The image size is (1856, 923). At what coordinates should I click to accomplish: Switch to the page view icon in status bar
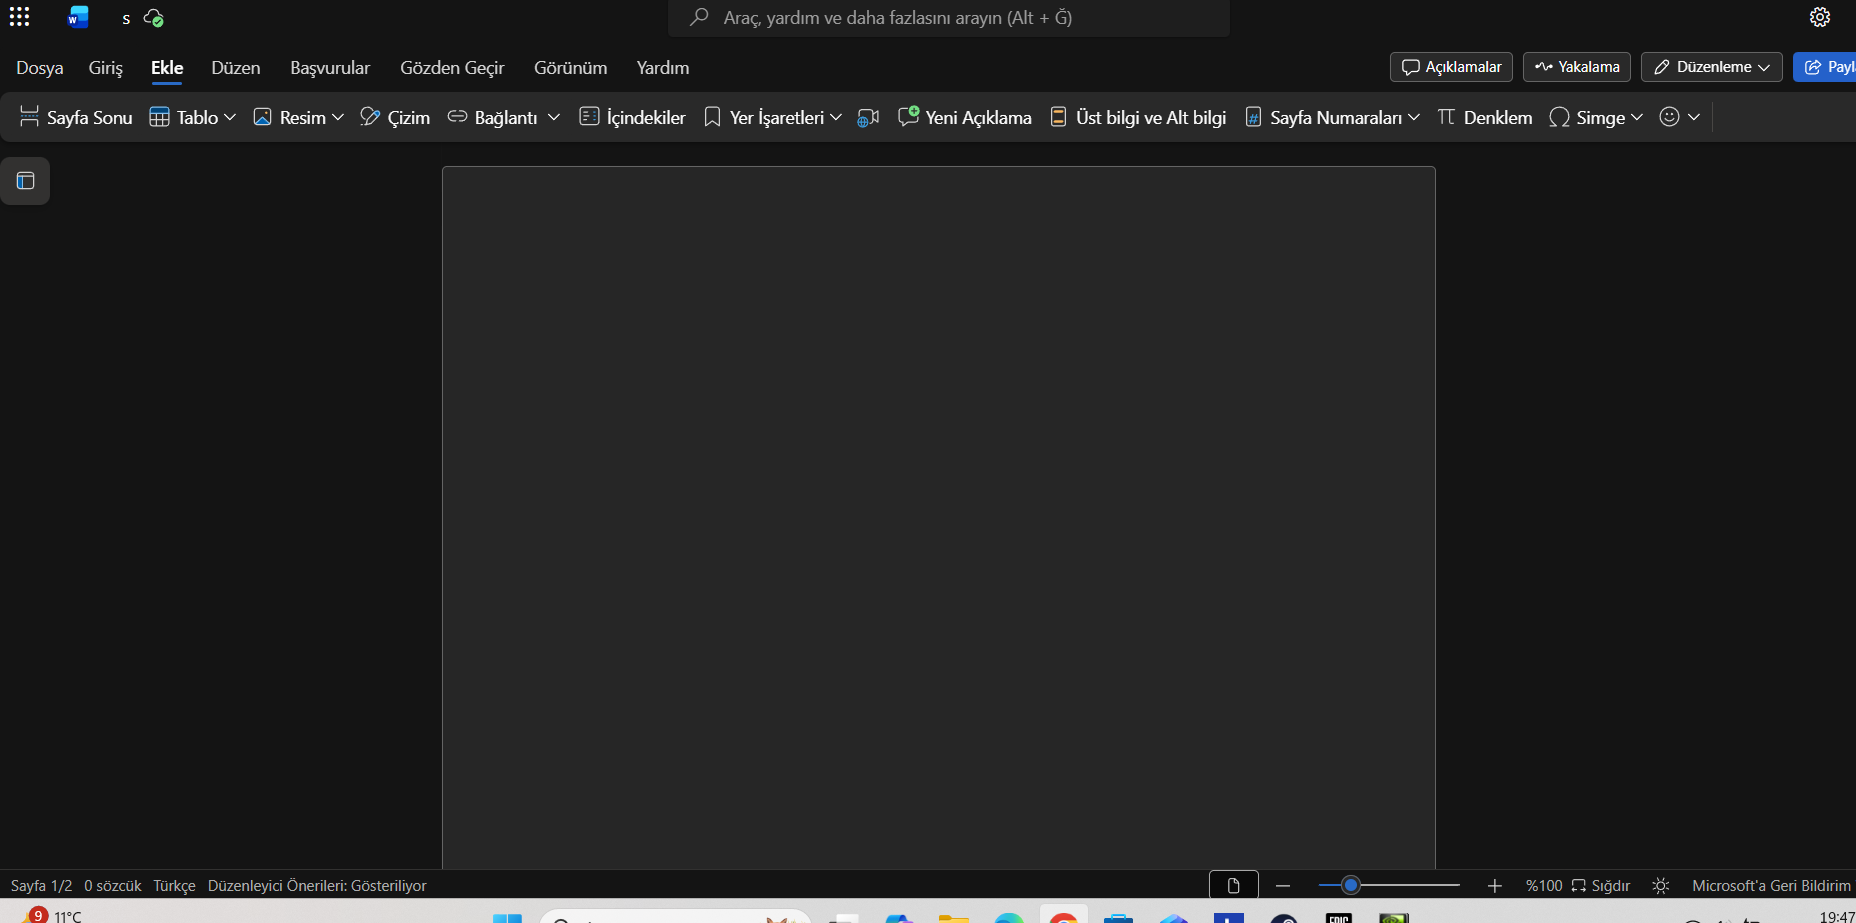1233,885
